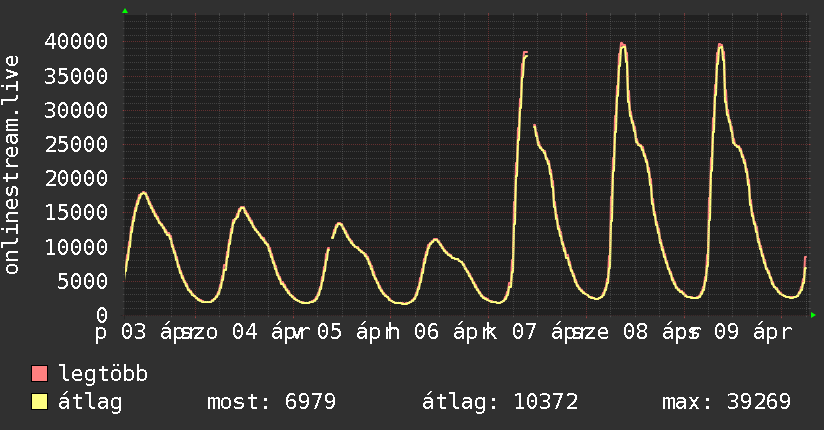This screenshot has width=824, height=430.
Task: Click the 5000 y-axis label
Action: [x=83, y=281]
